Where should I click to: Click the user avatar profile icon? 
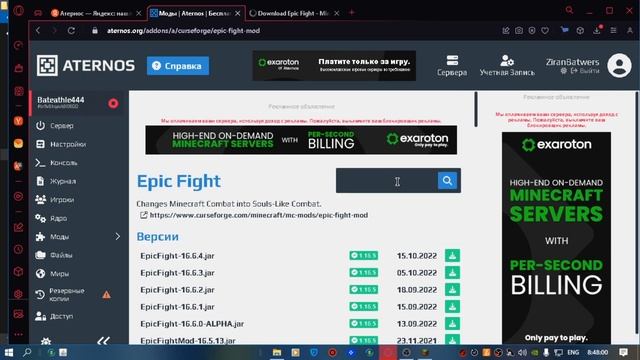[619, 65]
